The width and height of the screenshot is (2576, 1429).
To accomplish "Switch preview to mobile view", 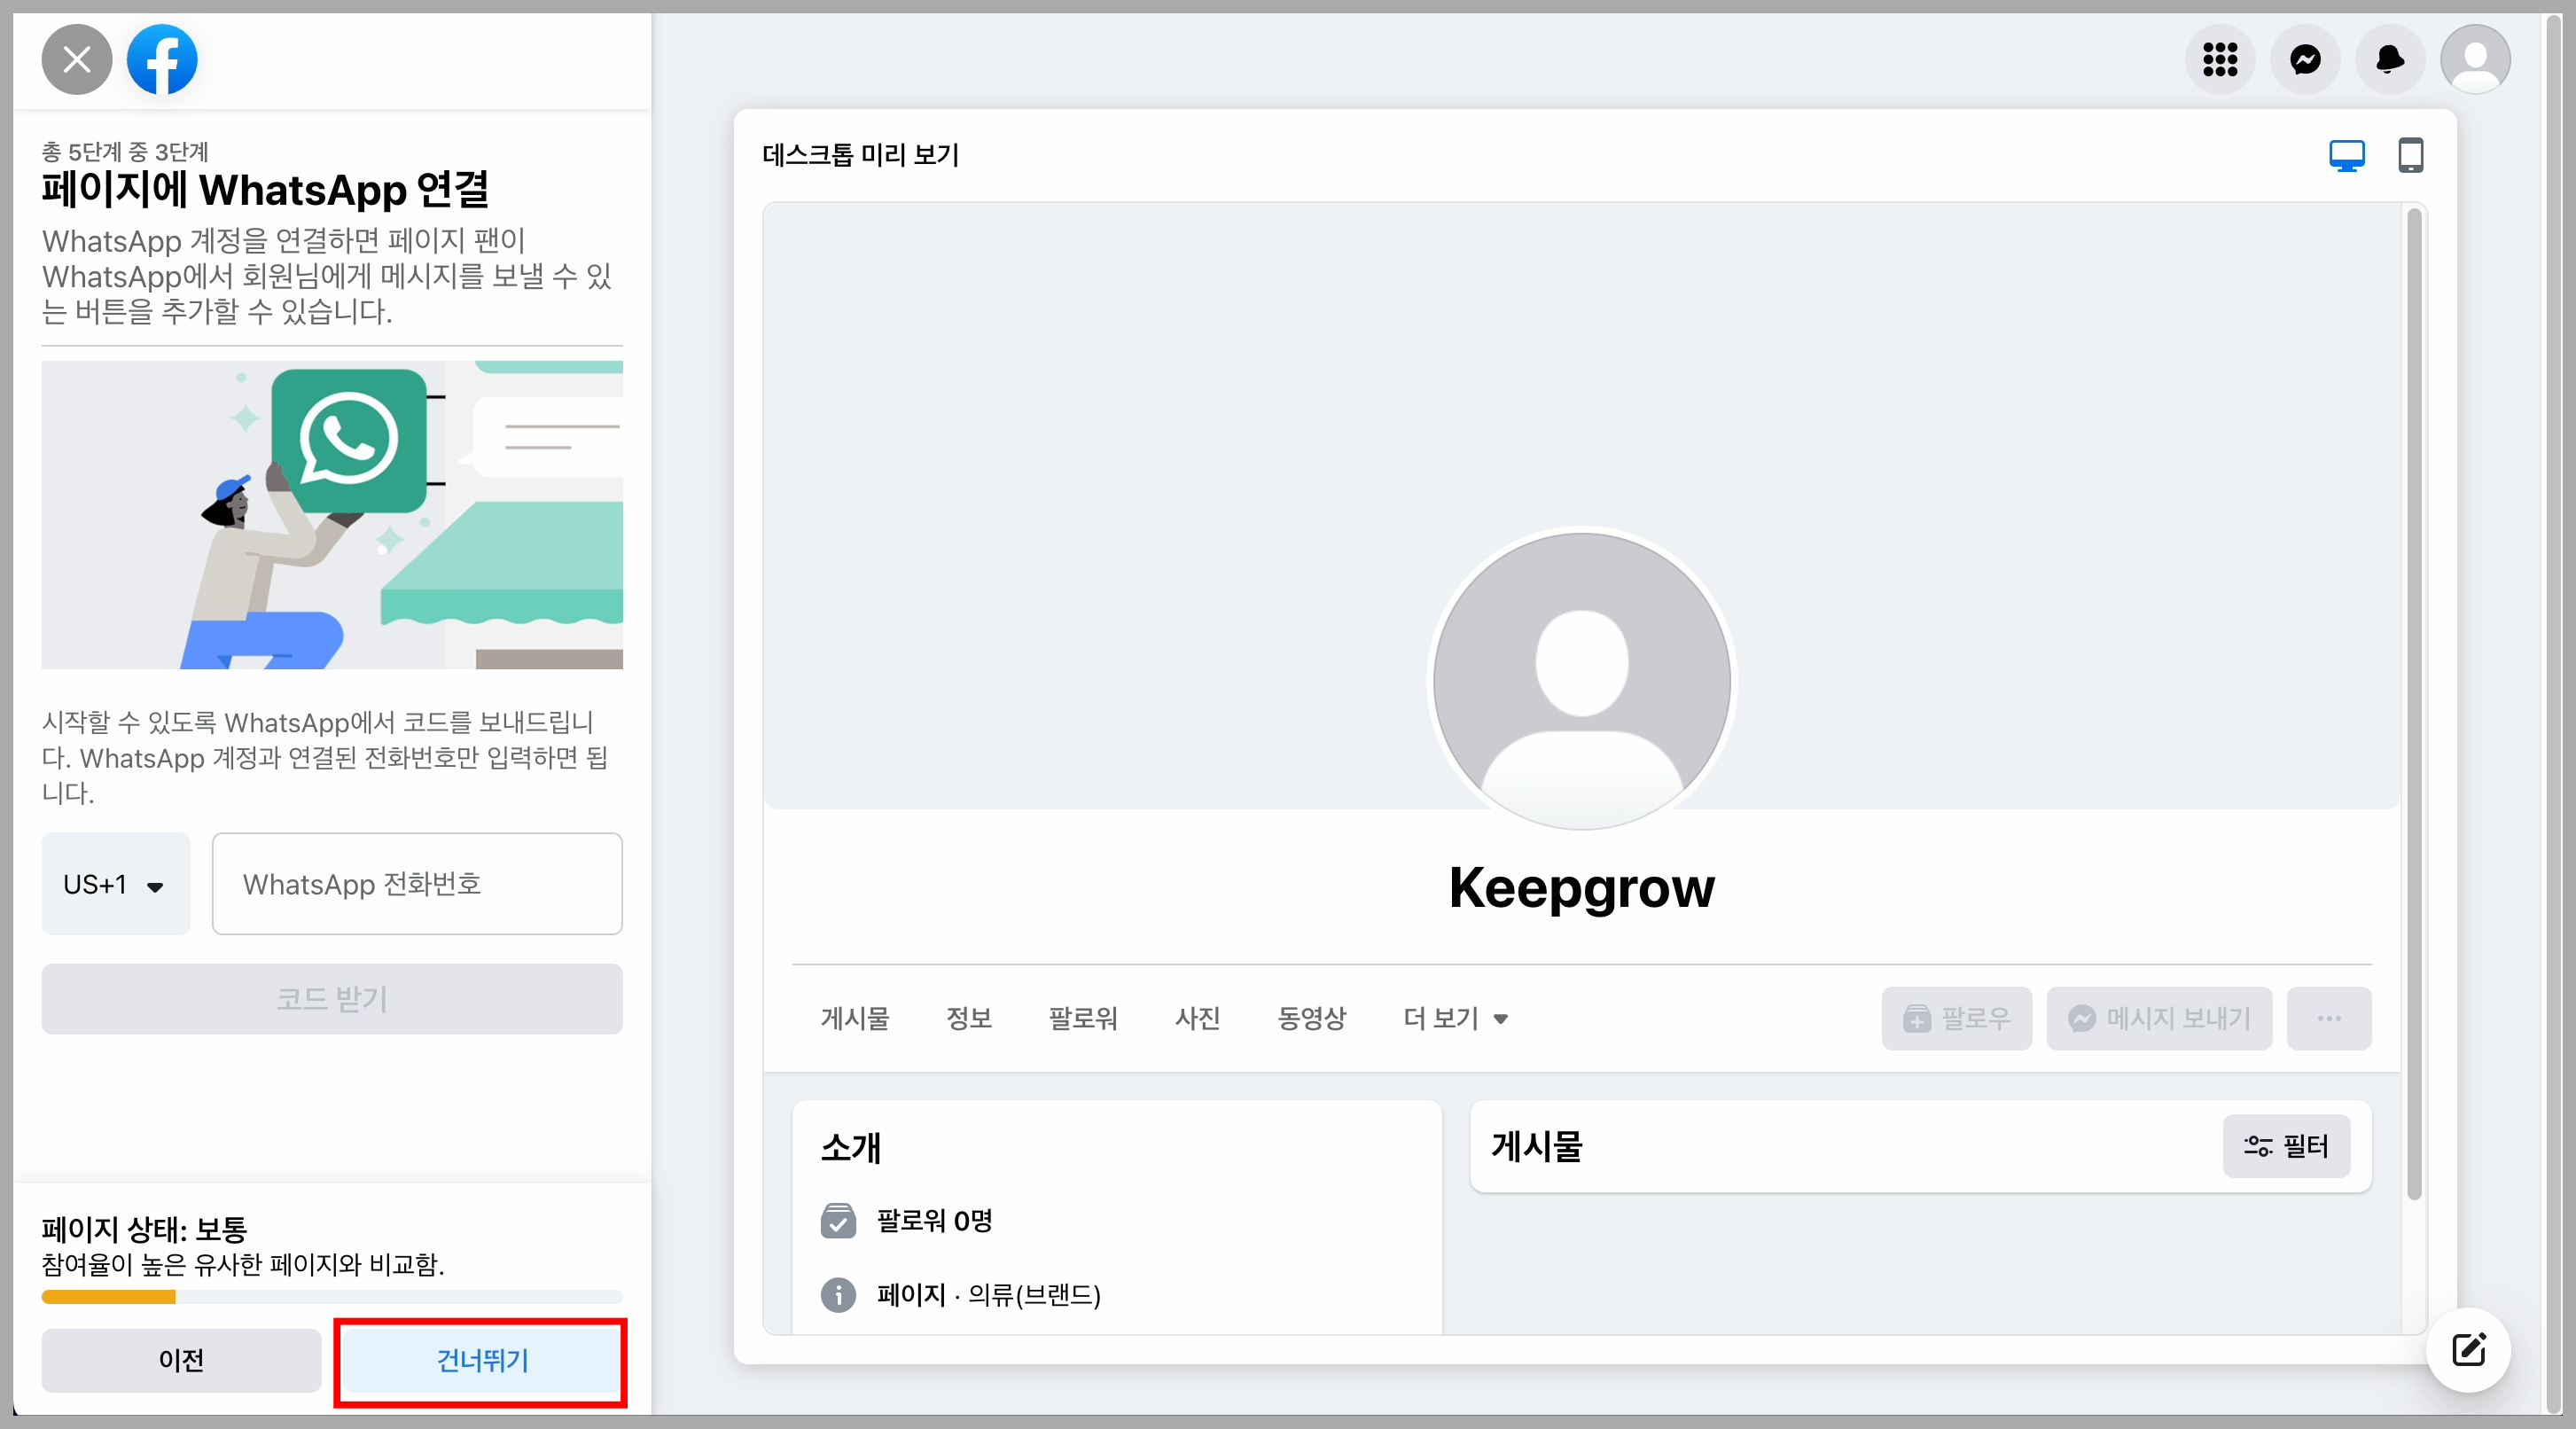I will click(x=2412, y=156).
